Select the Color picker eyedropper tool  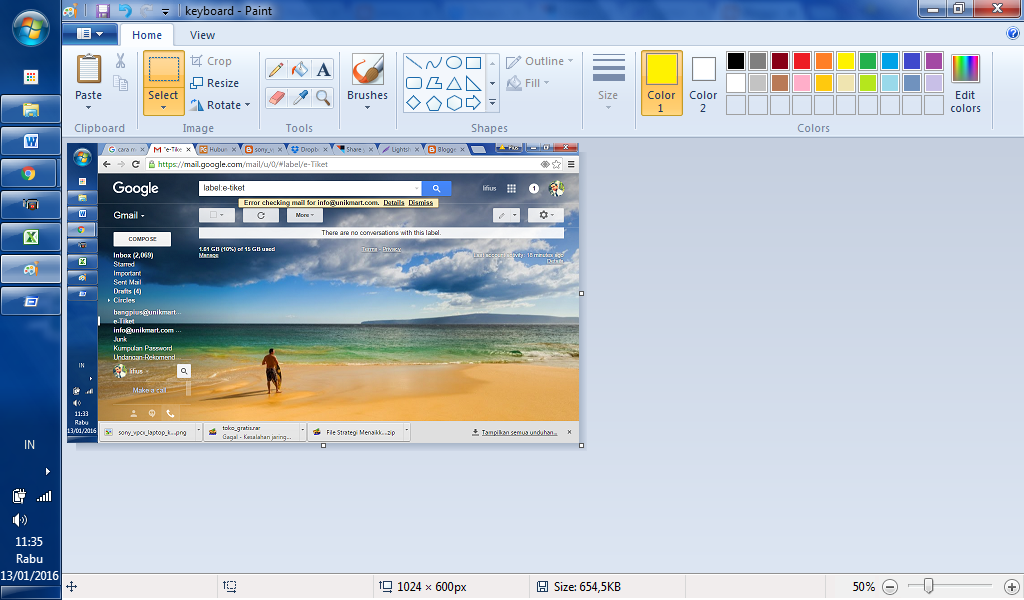tap(300, 98)
